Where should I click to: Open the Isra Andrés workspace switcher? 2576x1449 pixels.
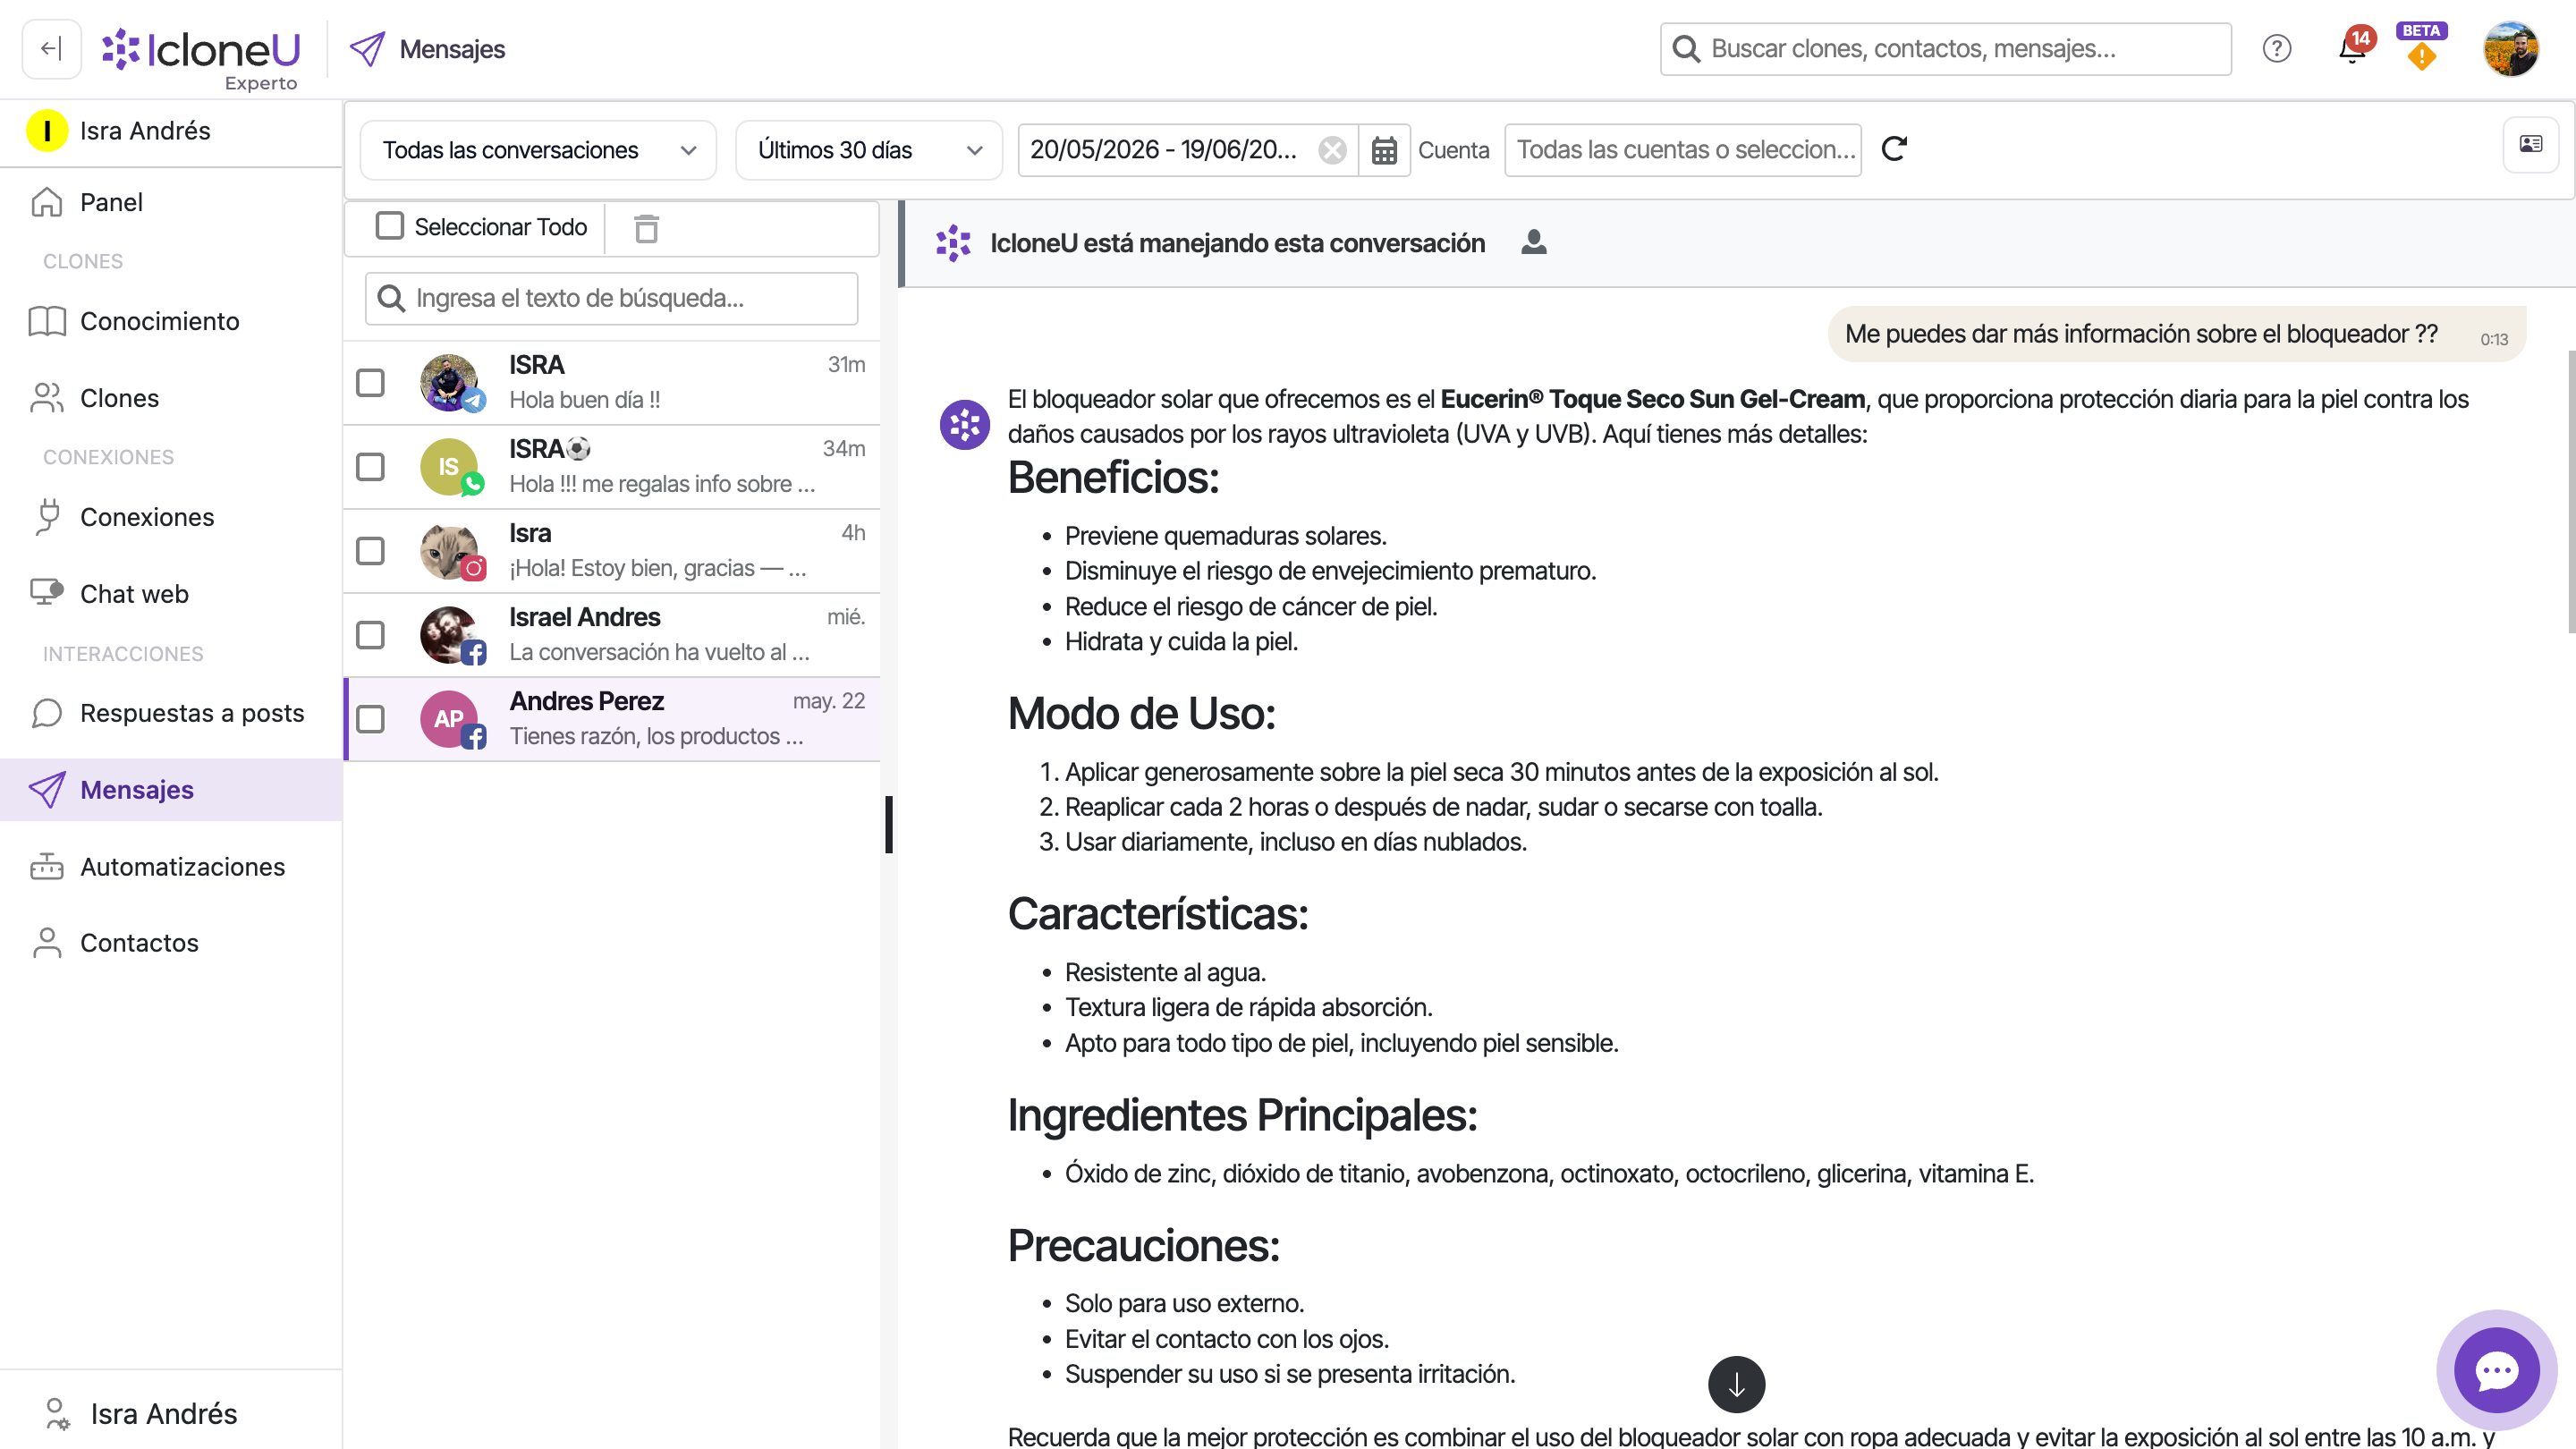[x=171, y=131]
